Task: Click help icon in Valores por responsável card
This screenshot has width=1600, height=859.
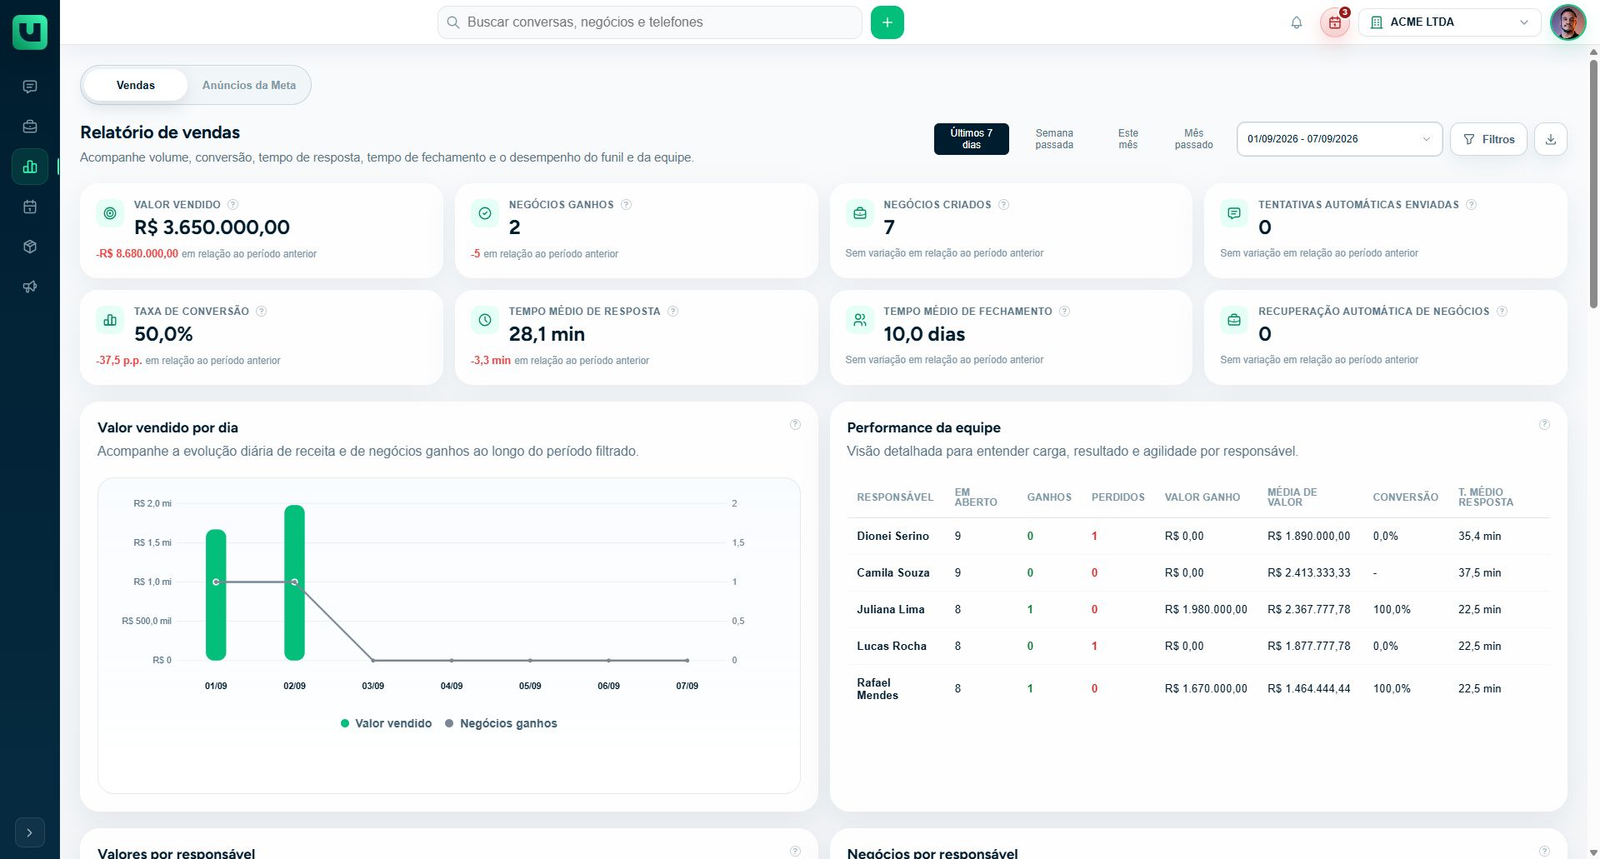Action: tap(795, 851)
